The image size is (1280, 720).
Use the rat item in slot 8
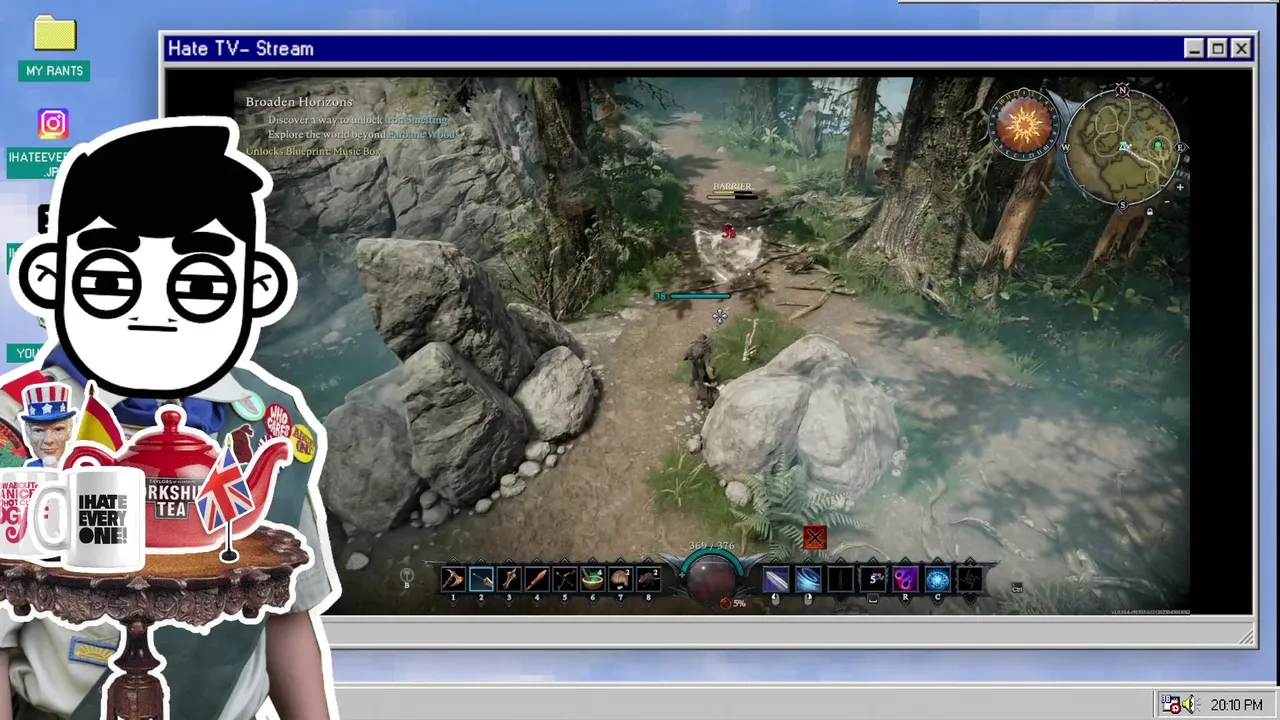pos(648,579)
